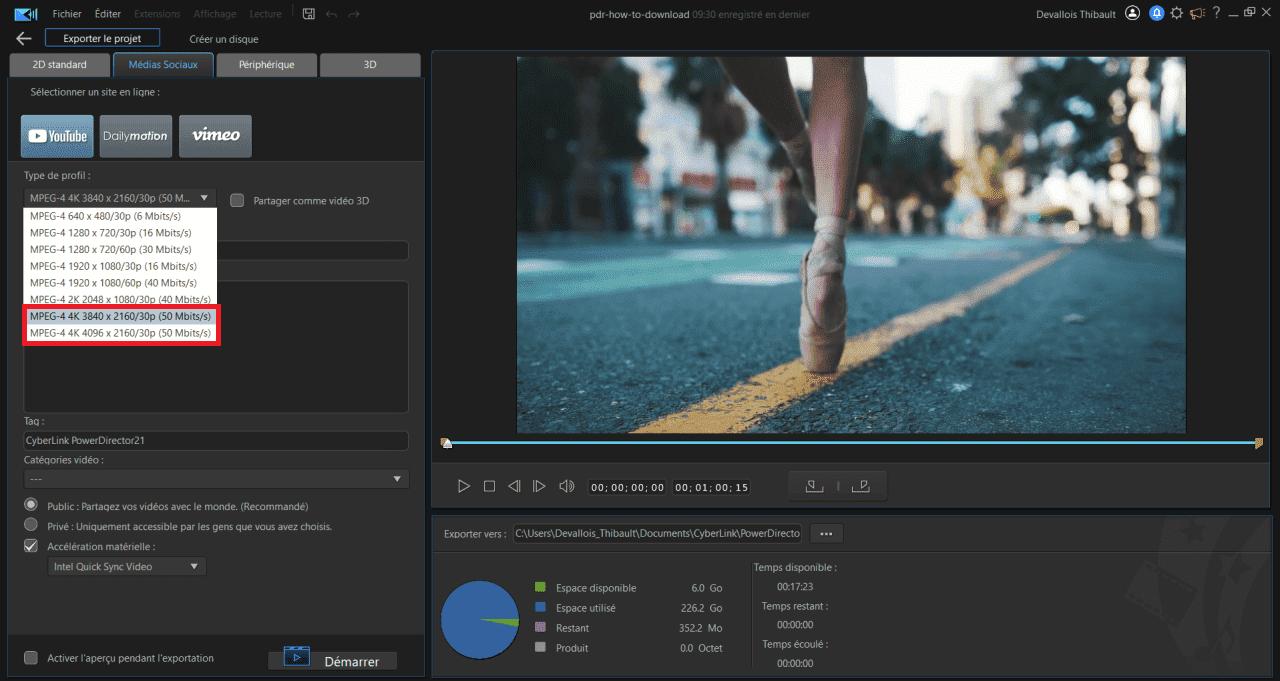Screen dimensions: 1280x681
Task: Enable Partager comme vidéo 3D checkbox
Action: tap(237, 200)
